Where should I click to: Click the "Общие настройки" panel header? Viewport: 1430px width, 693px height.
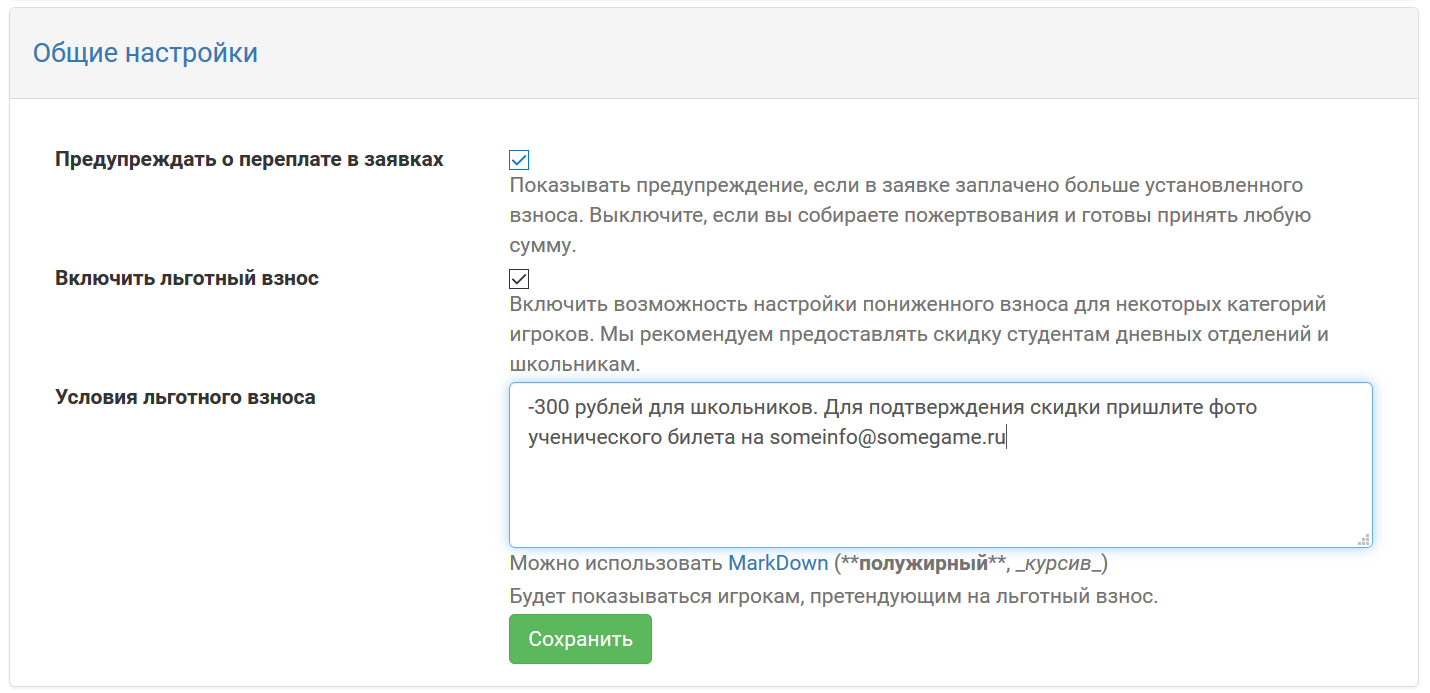point(146,52)
